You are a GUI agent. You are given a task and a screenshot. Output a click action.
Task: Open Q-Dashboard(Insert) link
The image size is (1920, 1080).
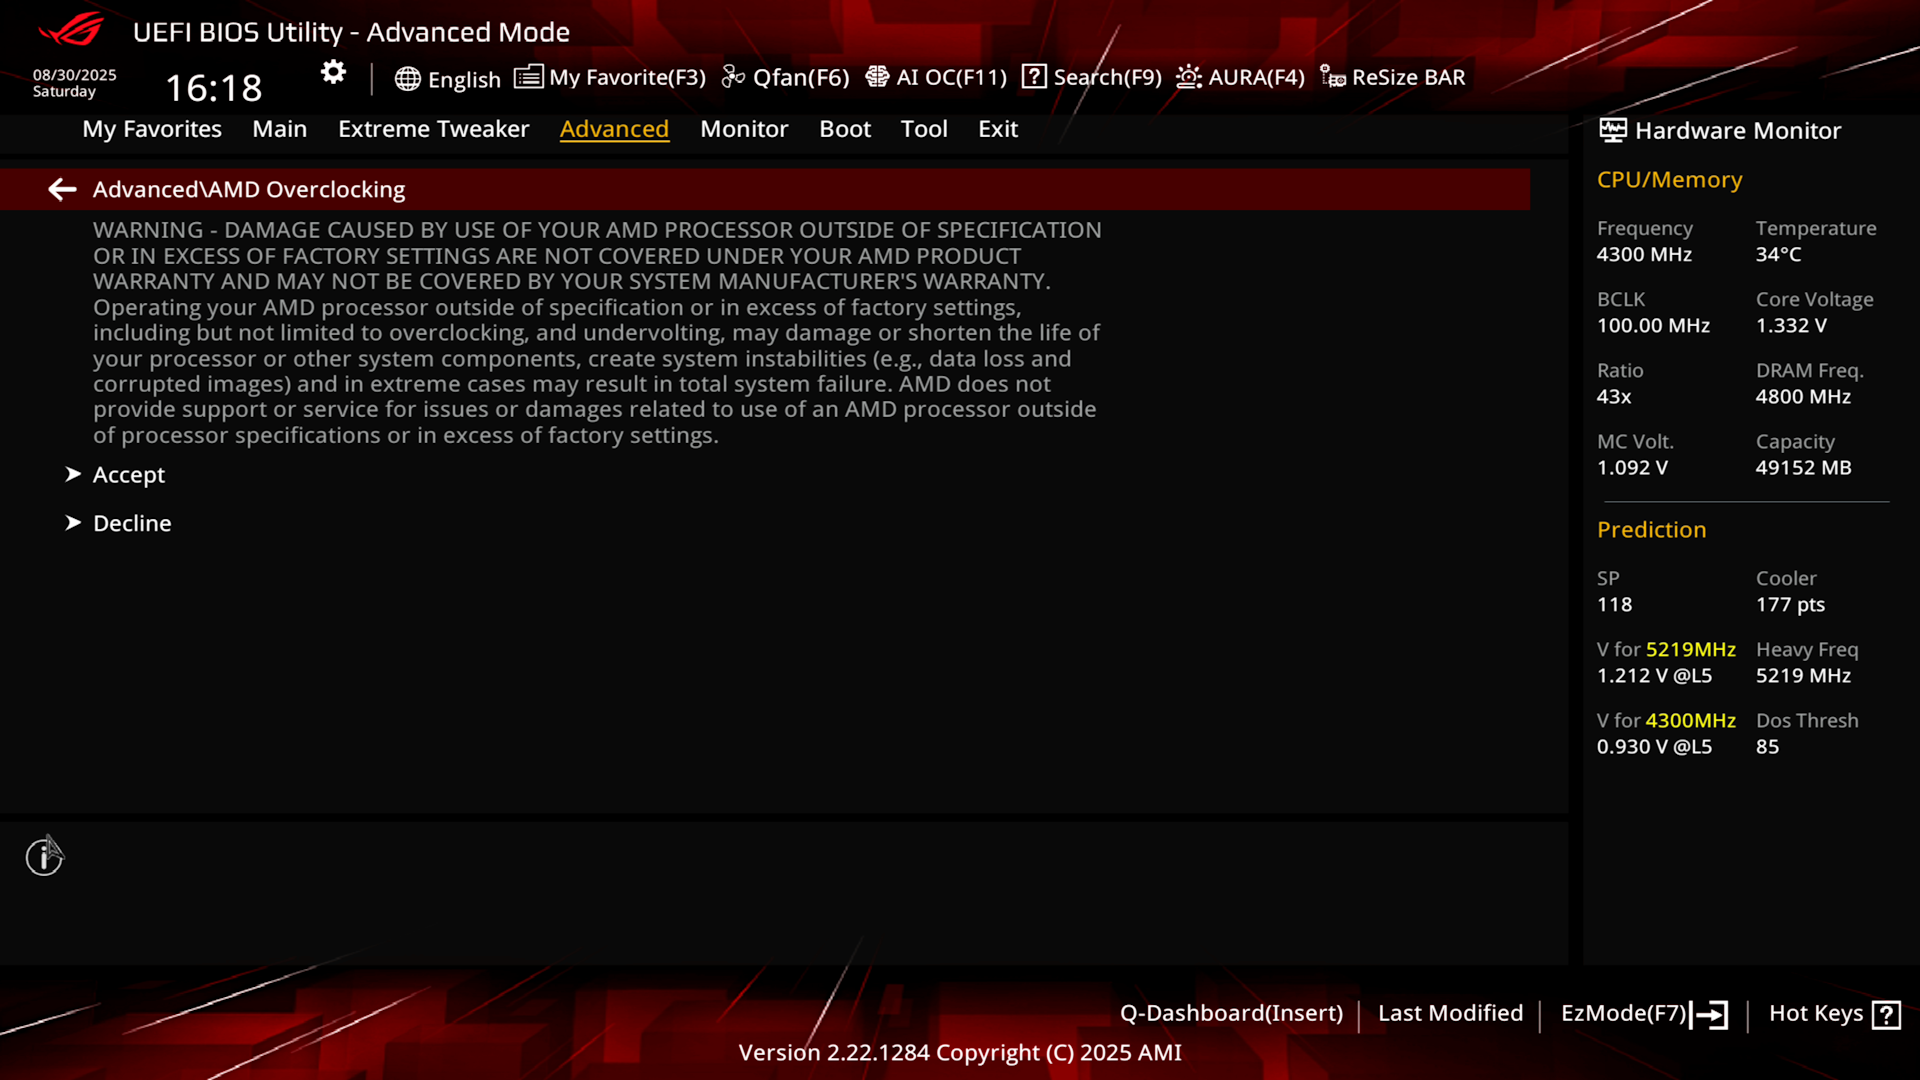[1231, 1013]
